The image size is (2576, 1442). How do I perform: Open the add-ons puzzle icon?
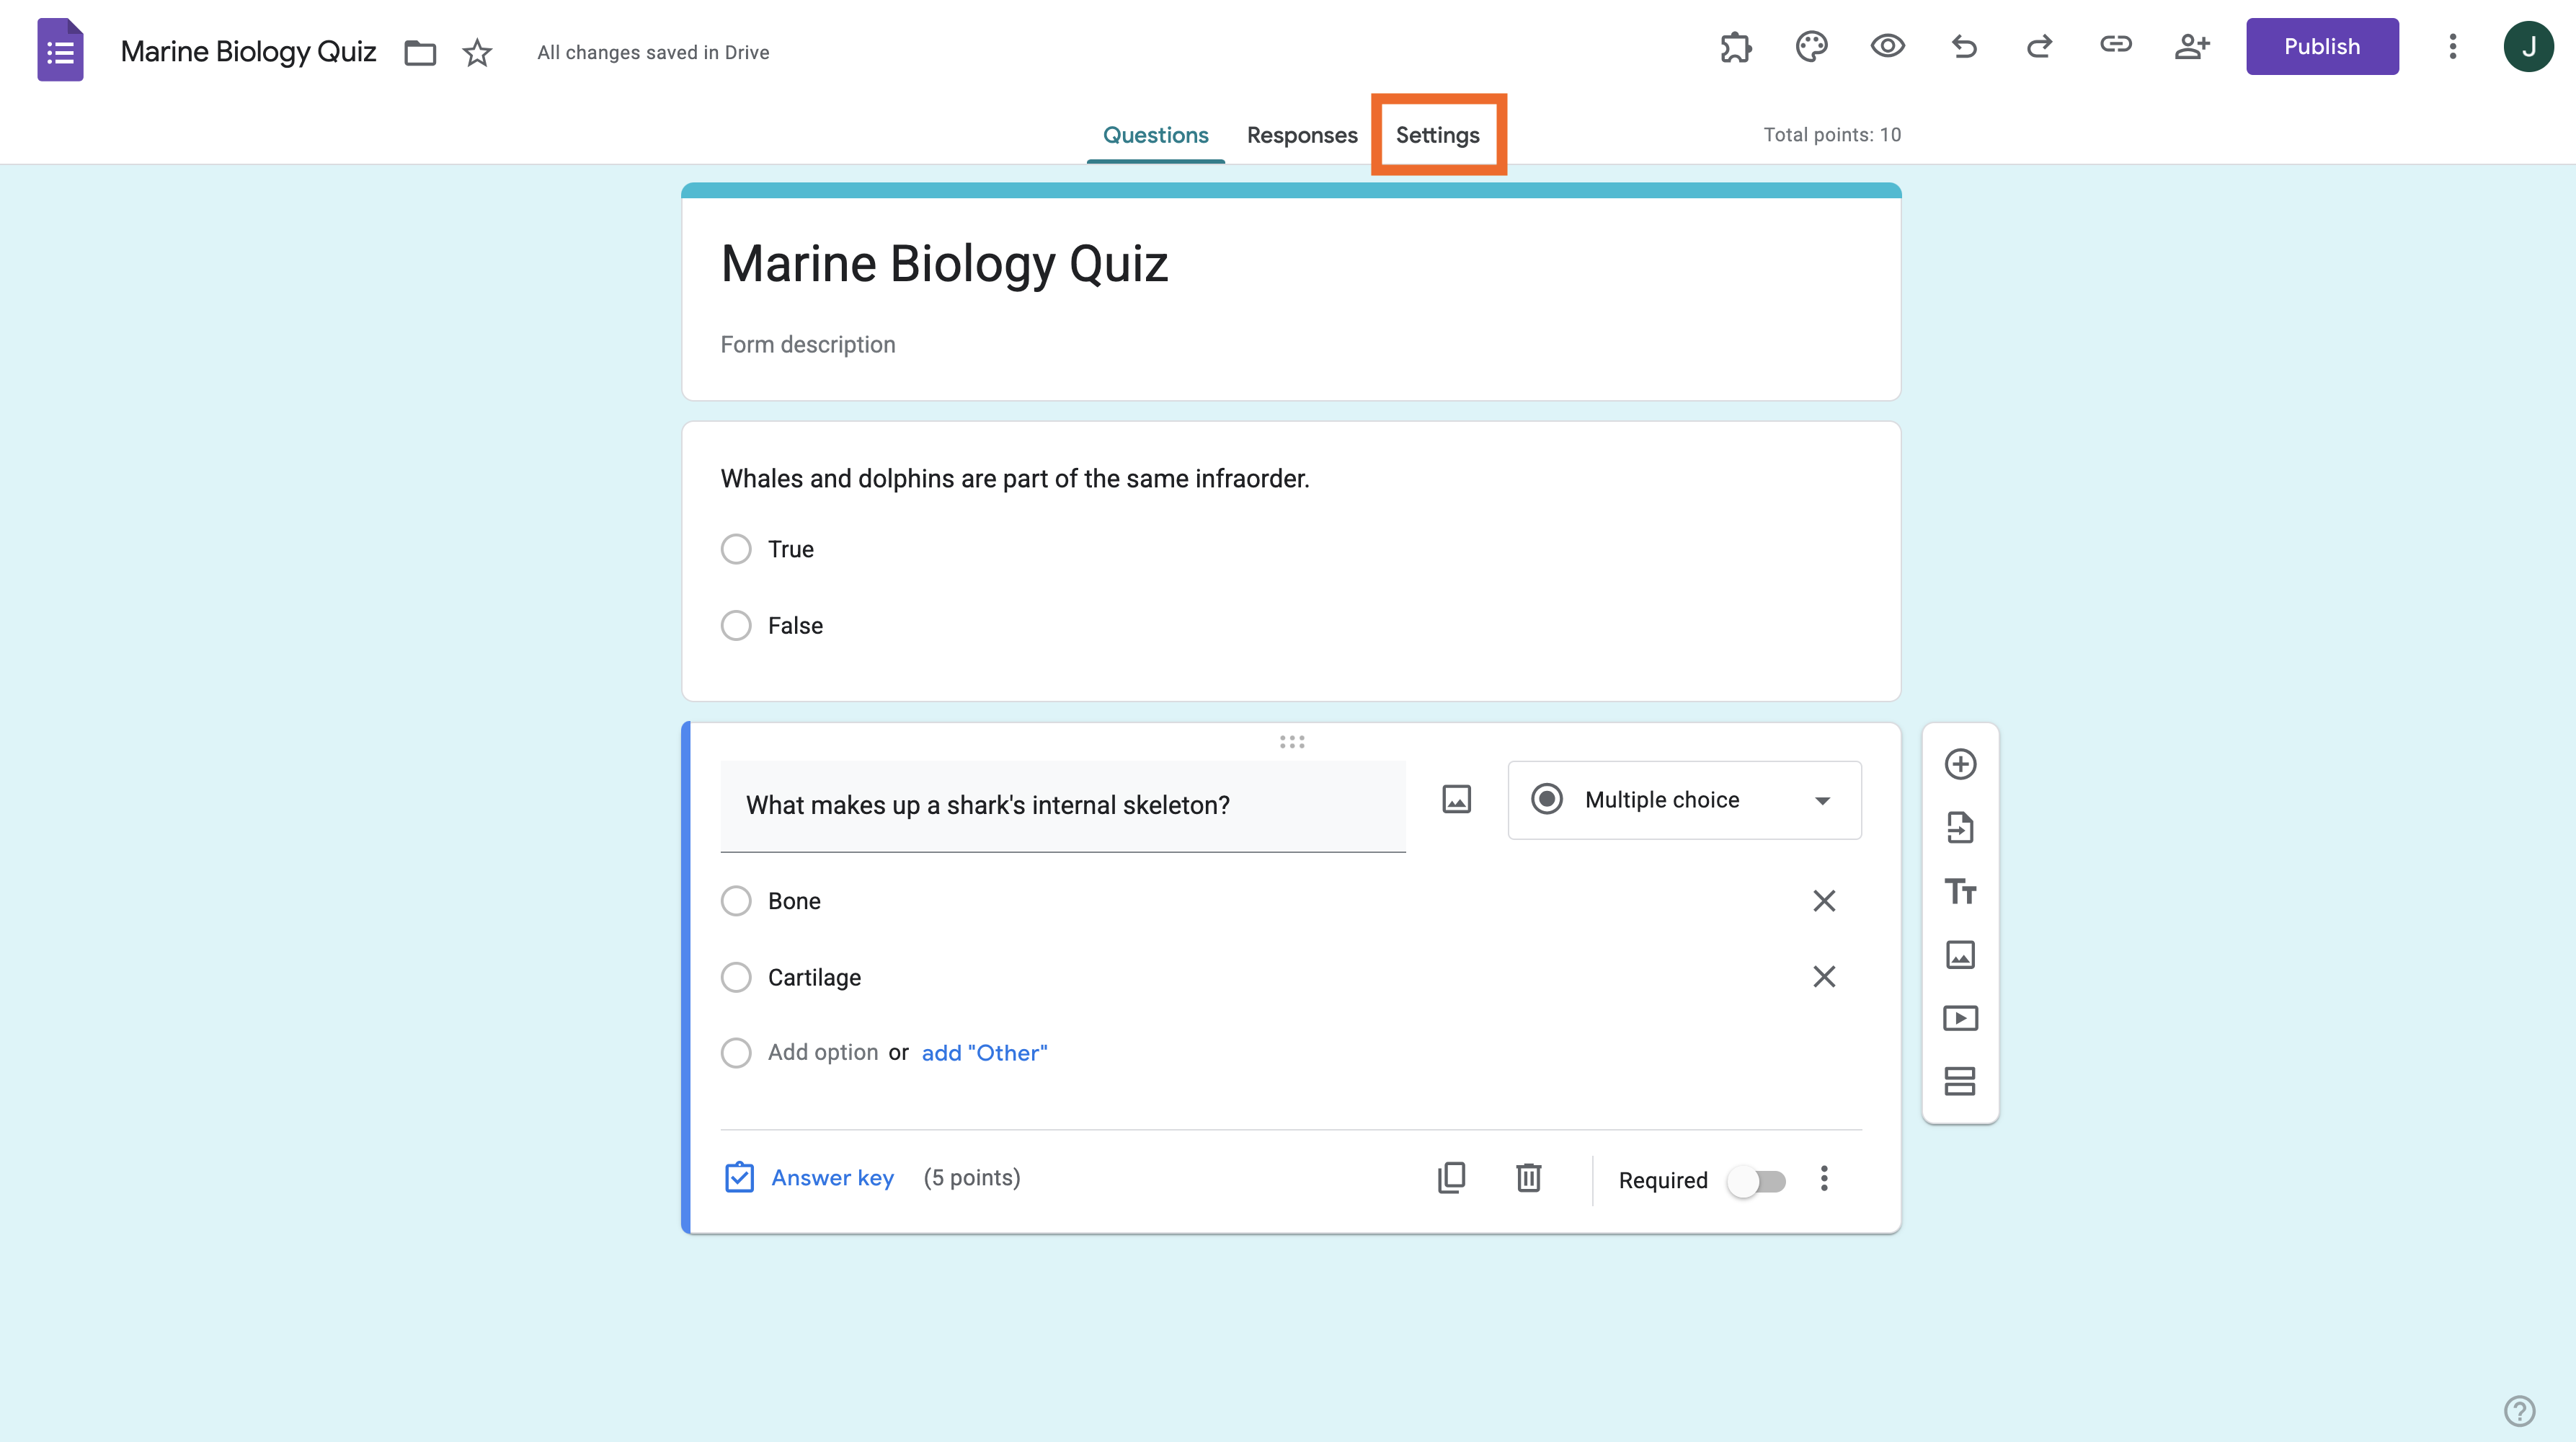(1736, 47)
